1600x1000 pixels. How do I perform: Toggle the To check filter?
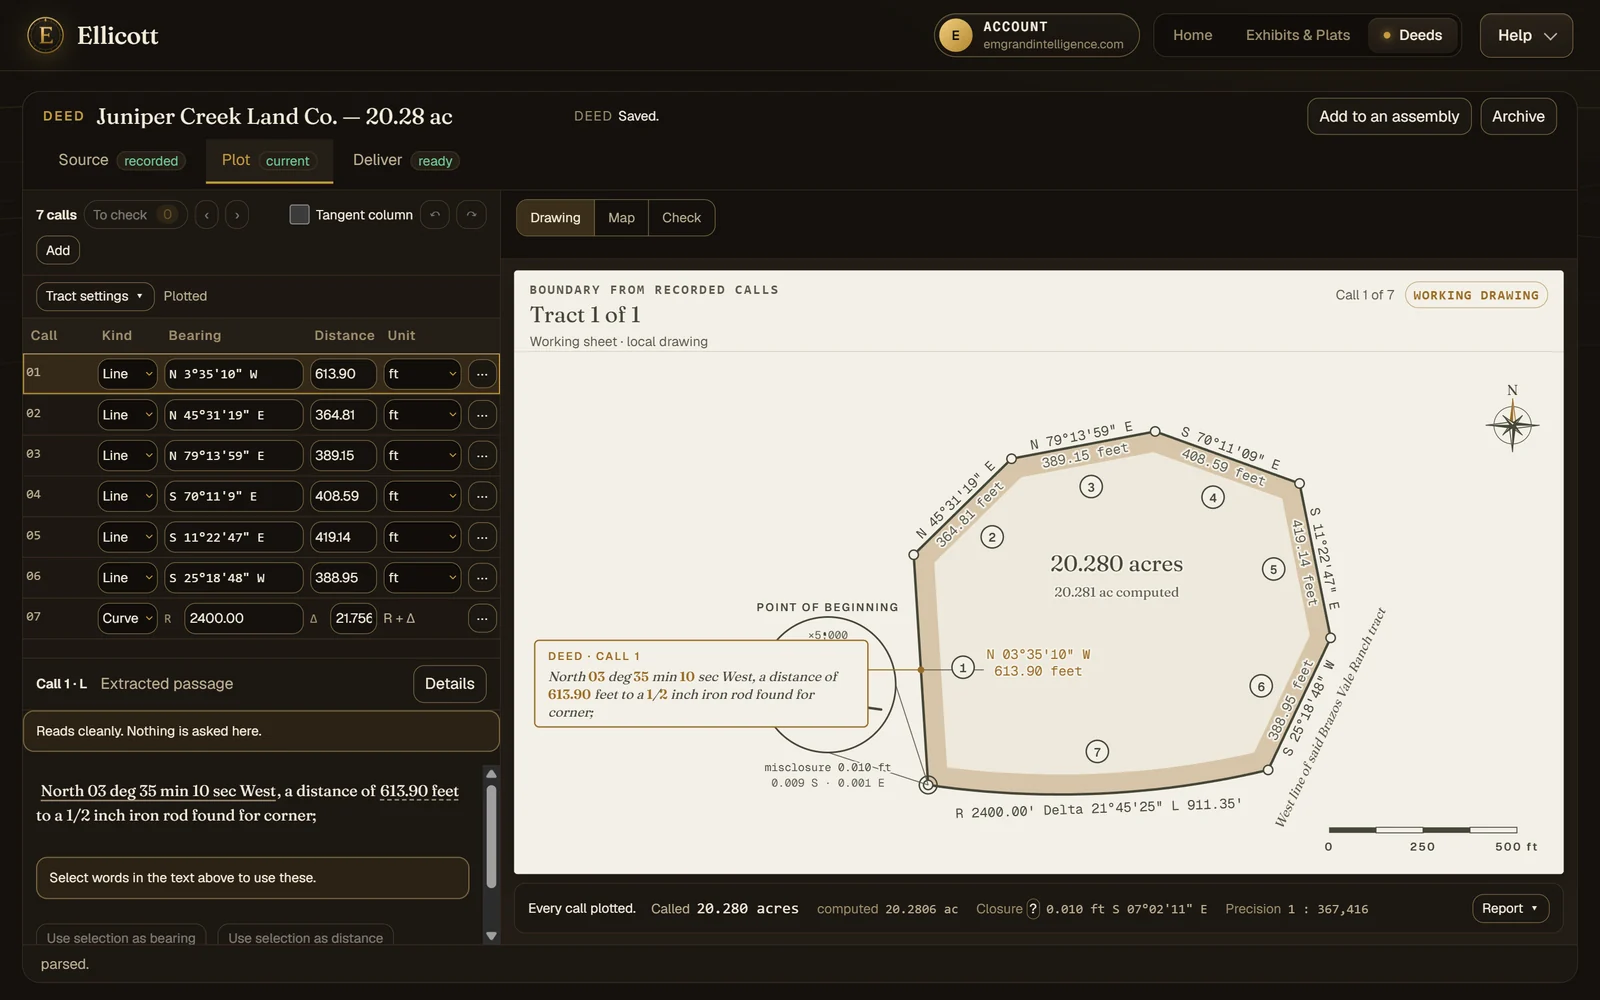[135, 215]
